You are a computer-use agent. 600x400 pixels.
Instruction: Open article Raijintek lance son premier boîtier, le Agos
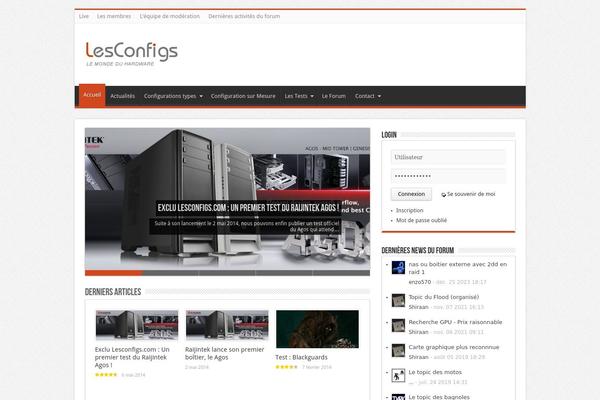(225, 353)
